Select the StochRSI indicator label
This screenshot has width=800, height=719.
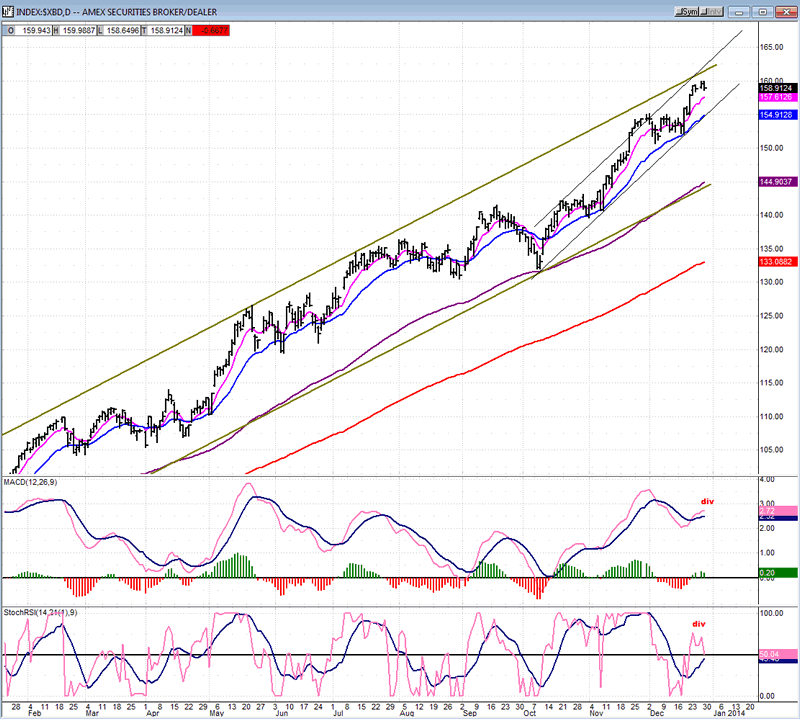(38, 609)
